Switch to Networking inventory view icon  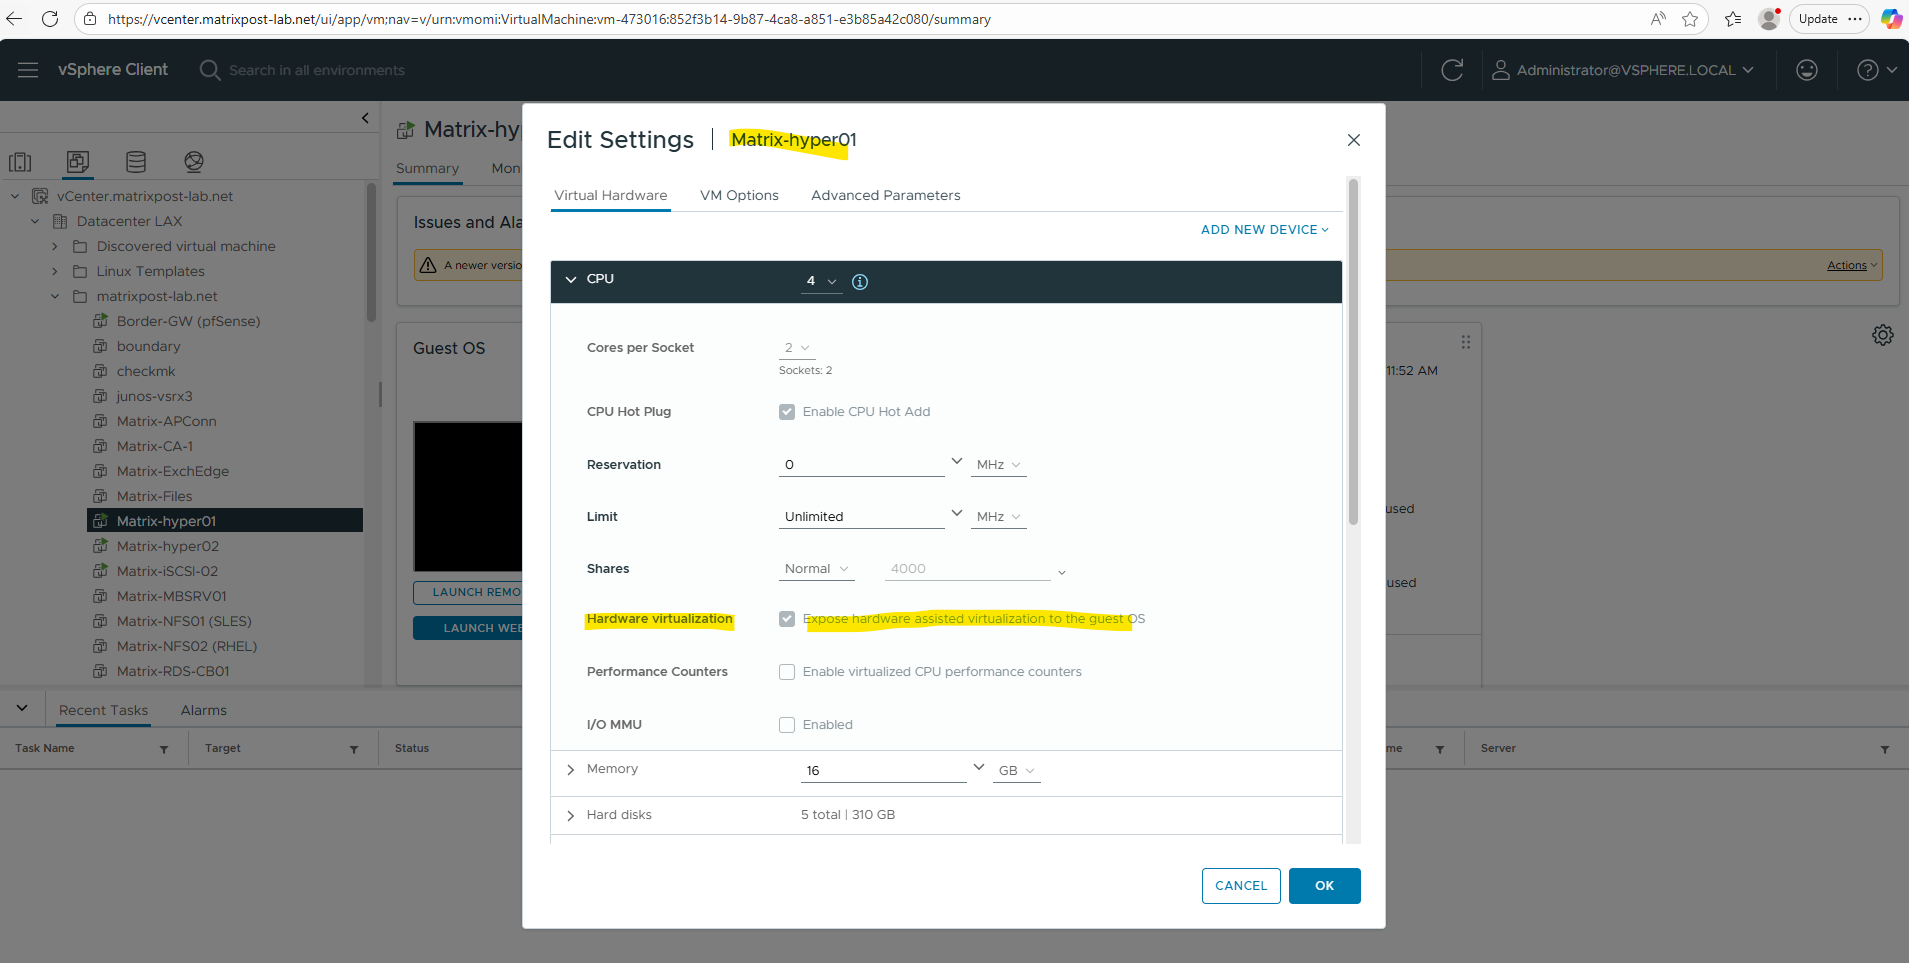point(194,162)
